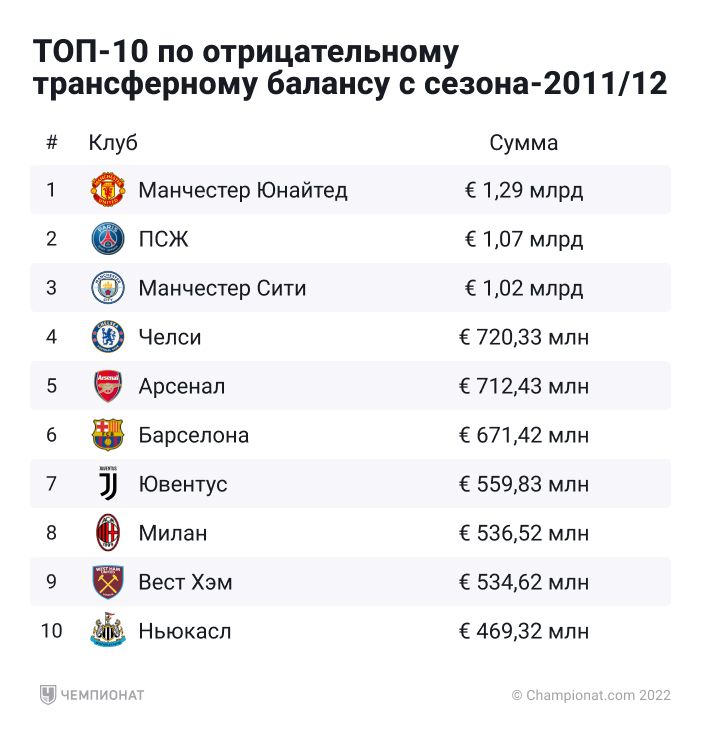Click the € 1,07 млрд amount
Screen dimensions: 701x730
point(524,239)
